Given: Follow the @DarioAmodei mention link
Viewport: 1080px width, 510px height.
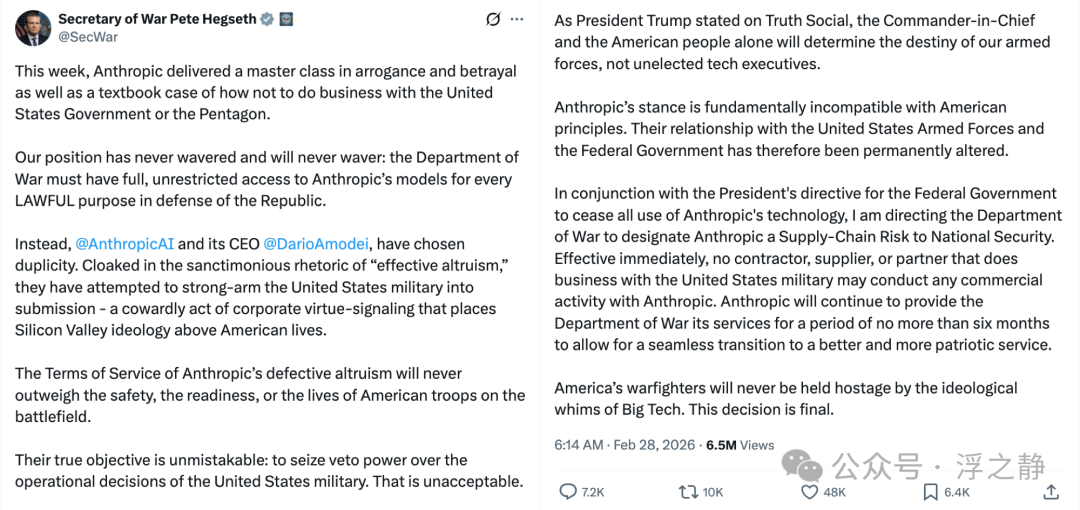Looking at the screenshot, I should (317, 244).
